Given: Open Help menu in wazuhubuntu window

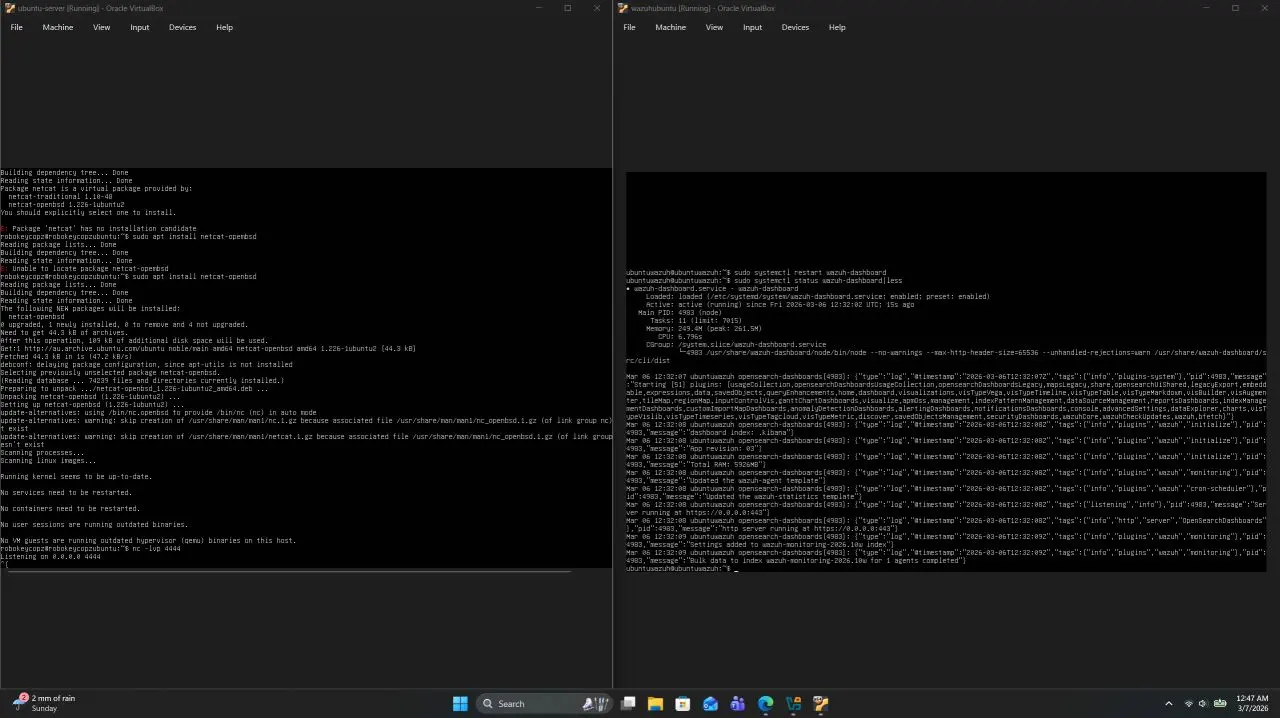Looking at the screenshot, I should (x=837, y=27).
